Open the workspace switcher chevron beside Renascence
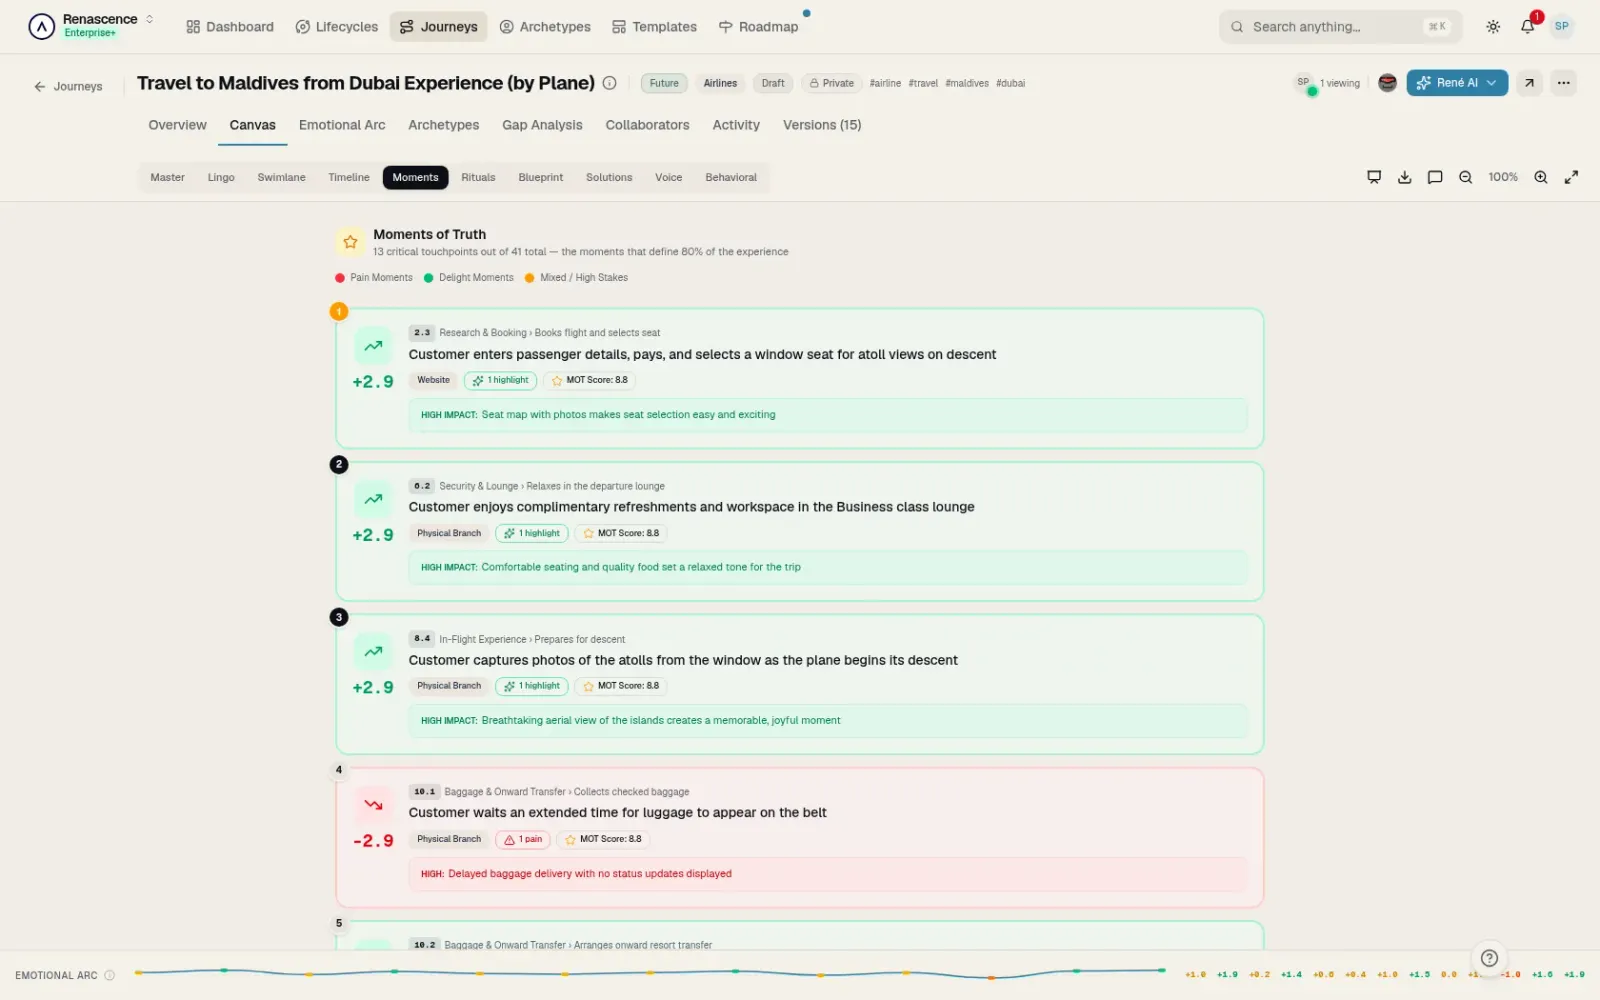The image size is (1600, 1000). pyautogui.click(x=150, y=19)
